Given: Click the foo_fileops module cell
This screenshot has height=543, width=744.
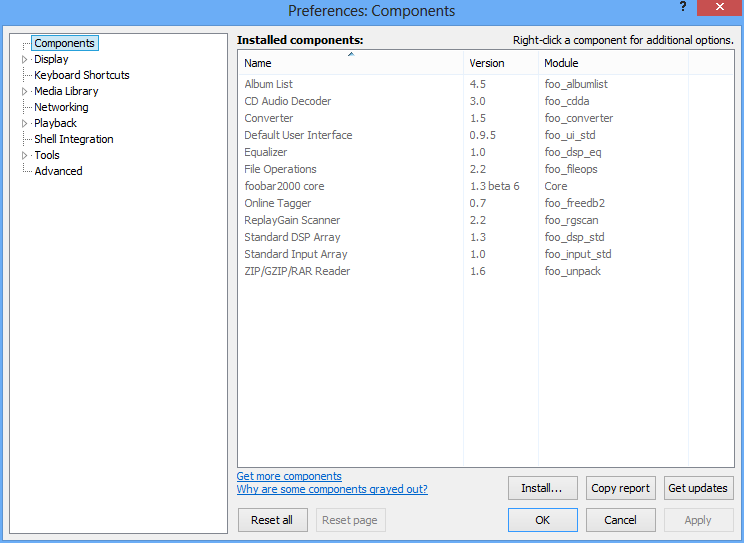Looking at the screenshot, I should (x=571, y=169).
